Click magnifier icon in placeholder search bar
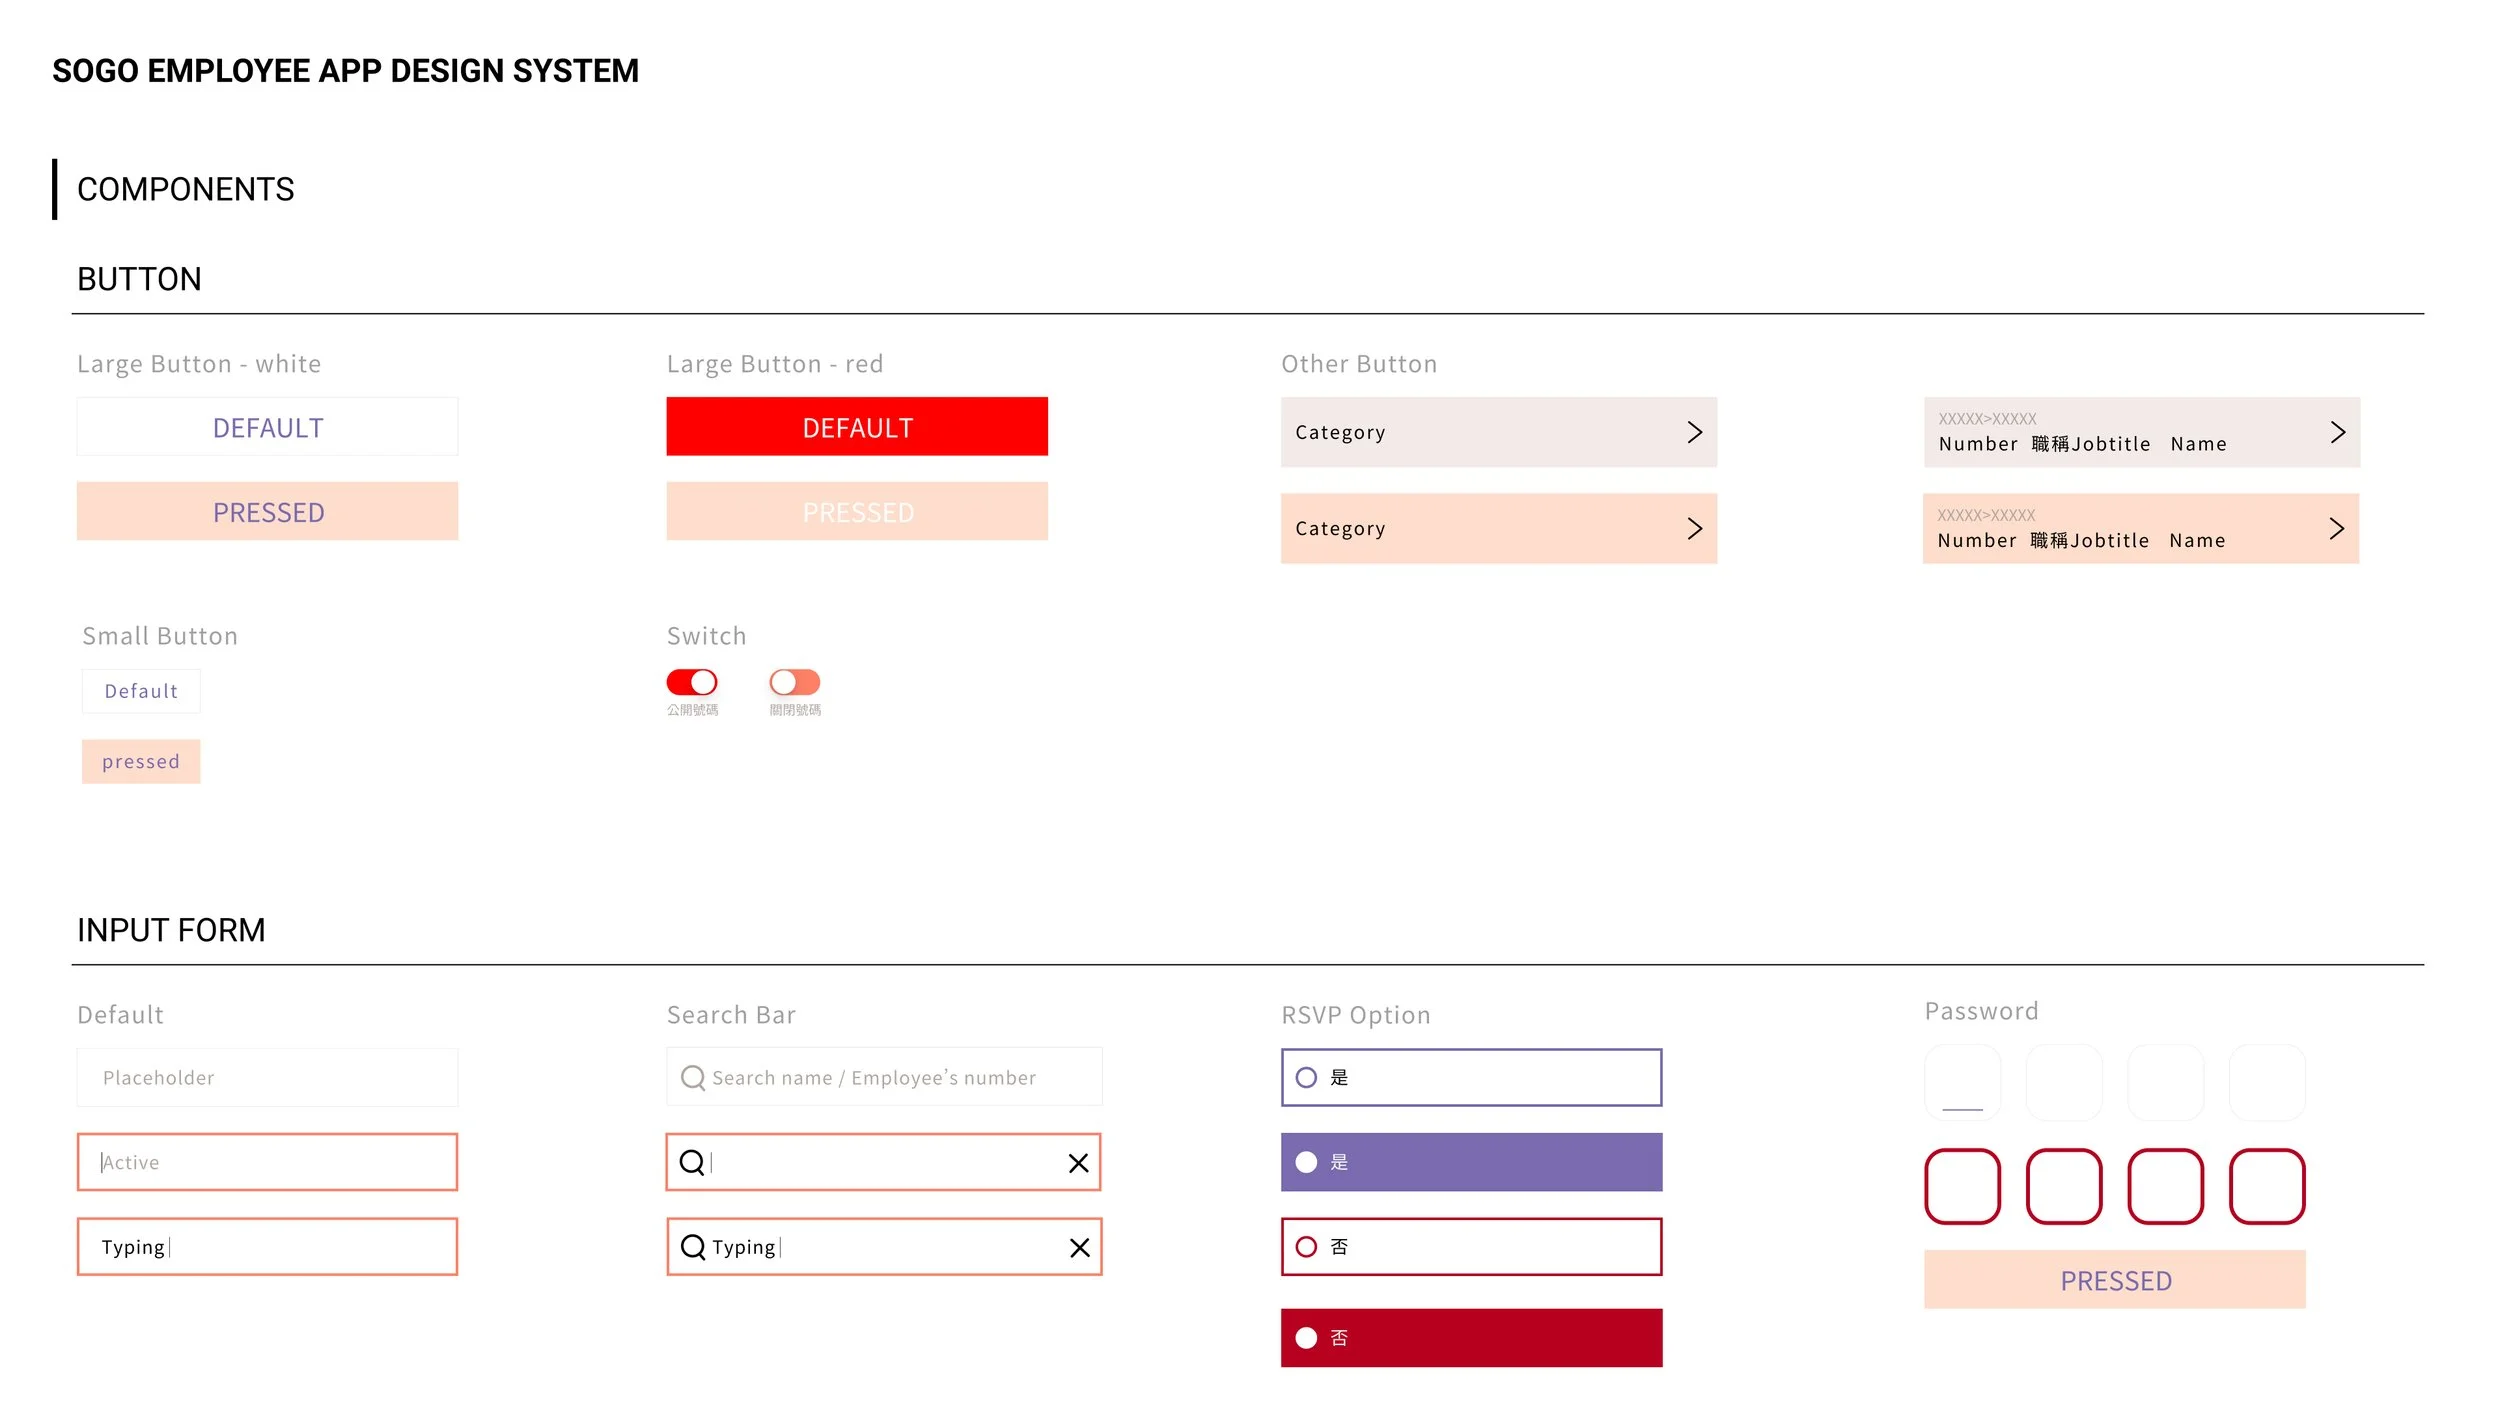2500x1407 pixels. (692, 1077)
